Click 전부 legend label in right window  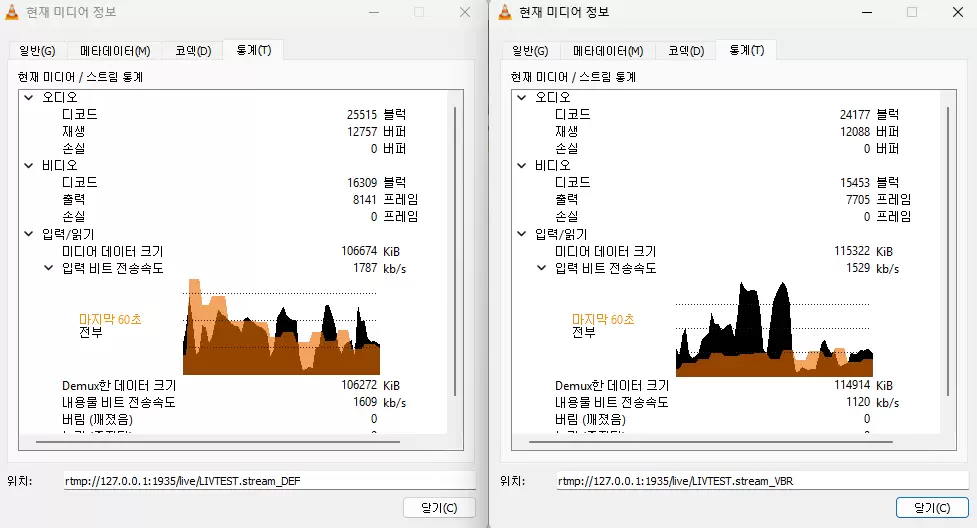tap(583, 332)
